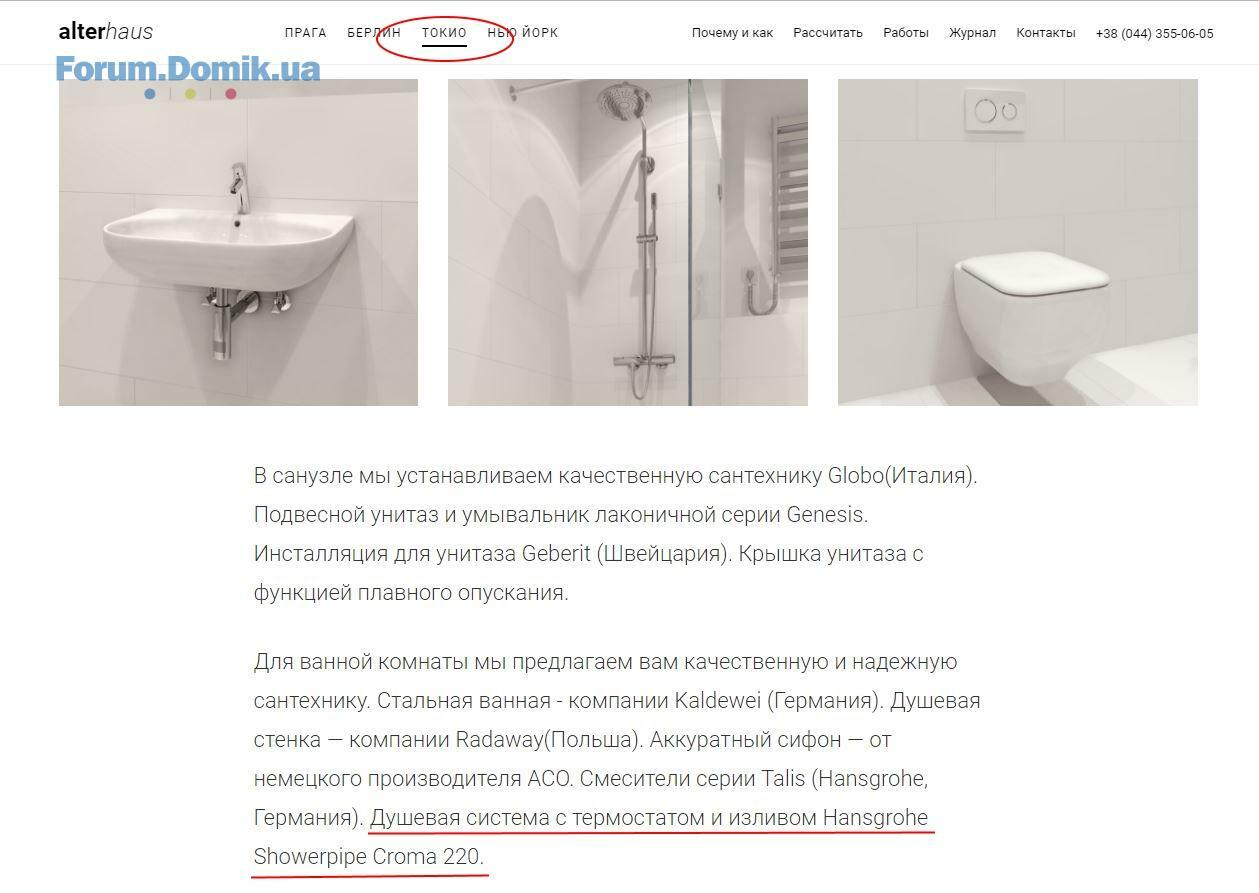Click the Forum.Domik.ua watermark logo
Image resolution: width=1259 pixels, height=893 pixels.
tap(188, 68)
